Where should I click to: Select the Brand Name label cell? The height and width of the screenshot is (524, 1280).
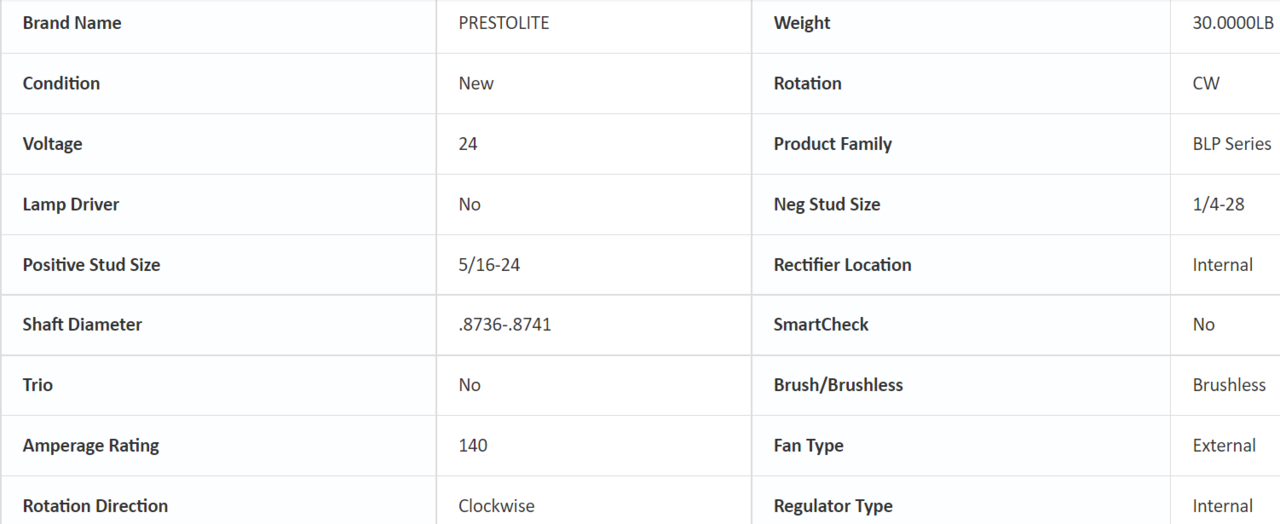72,23
